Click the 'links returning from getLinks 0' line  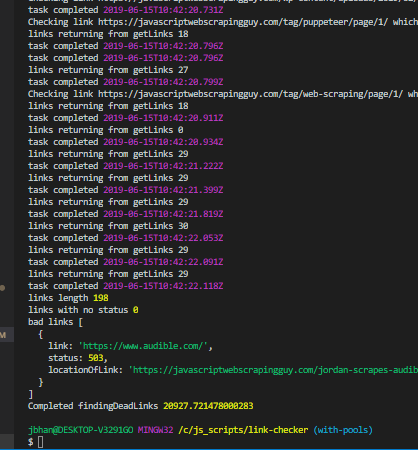point(106,130)
